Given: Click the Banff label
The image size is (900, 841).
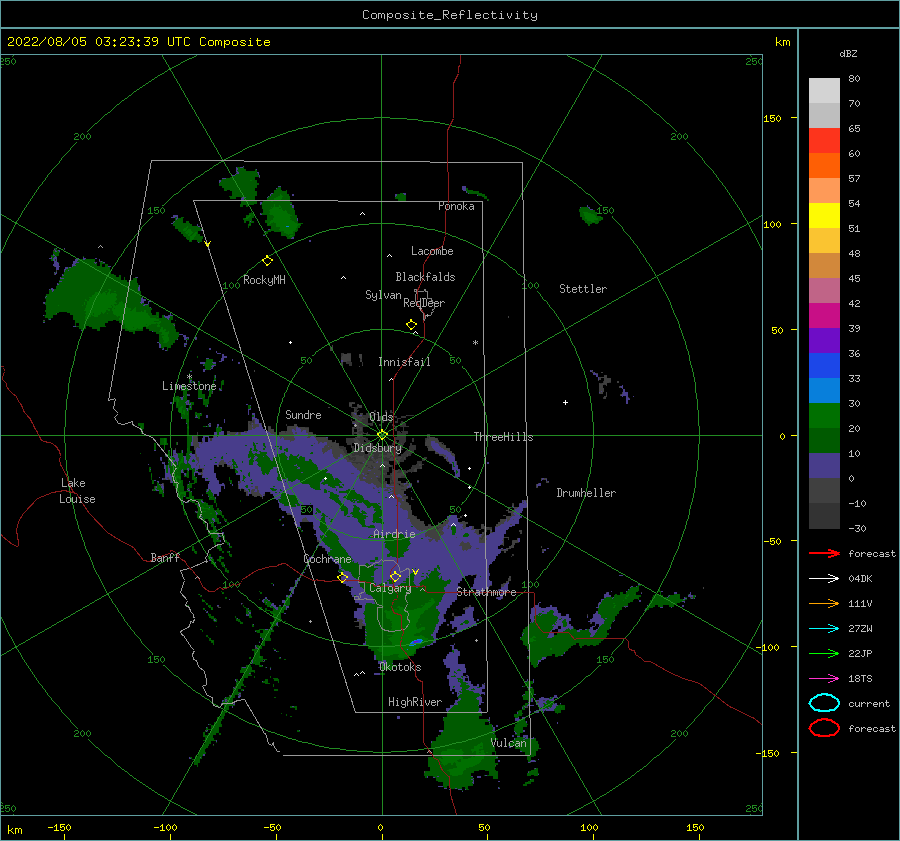Looking at the screenshot, I should coord(165,557).
